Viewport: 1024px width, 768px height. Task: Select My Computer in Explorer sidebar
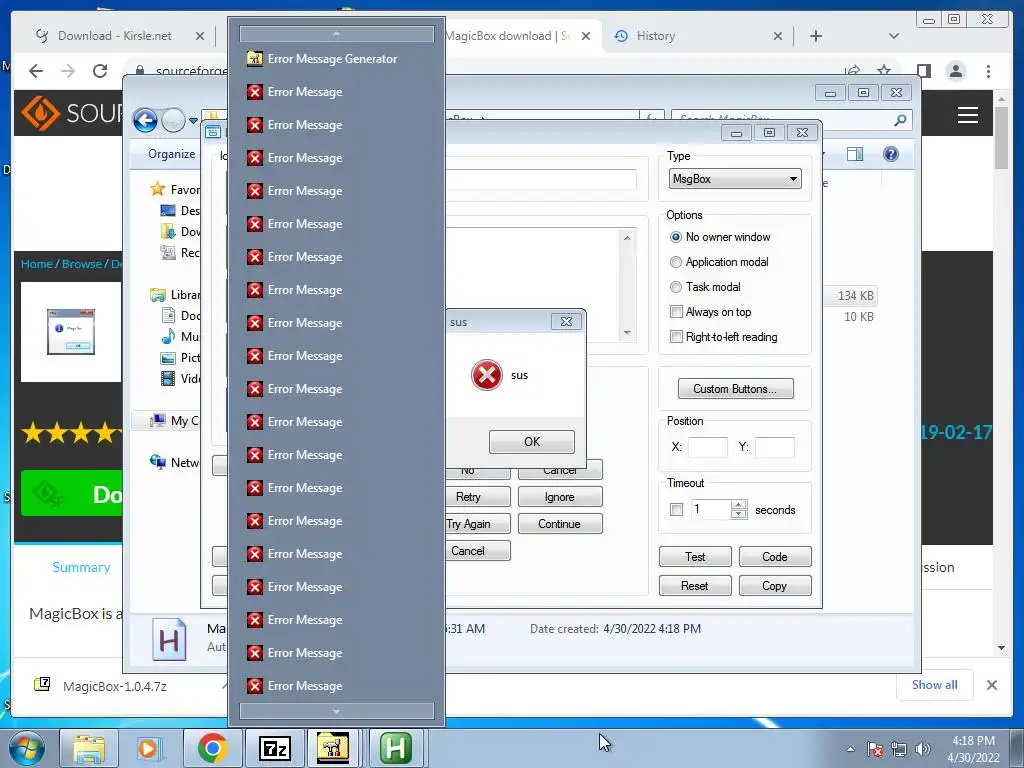click(174, 421)
